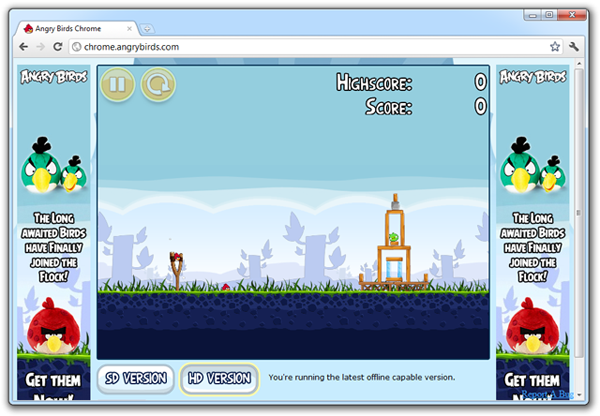Click 'Get Them' text in the right ad

coord(532,380)
